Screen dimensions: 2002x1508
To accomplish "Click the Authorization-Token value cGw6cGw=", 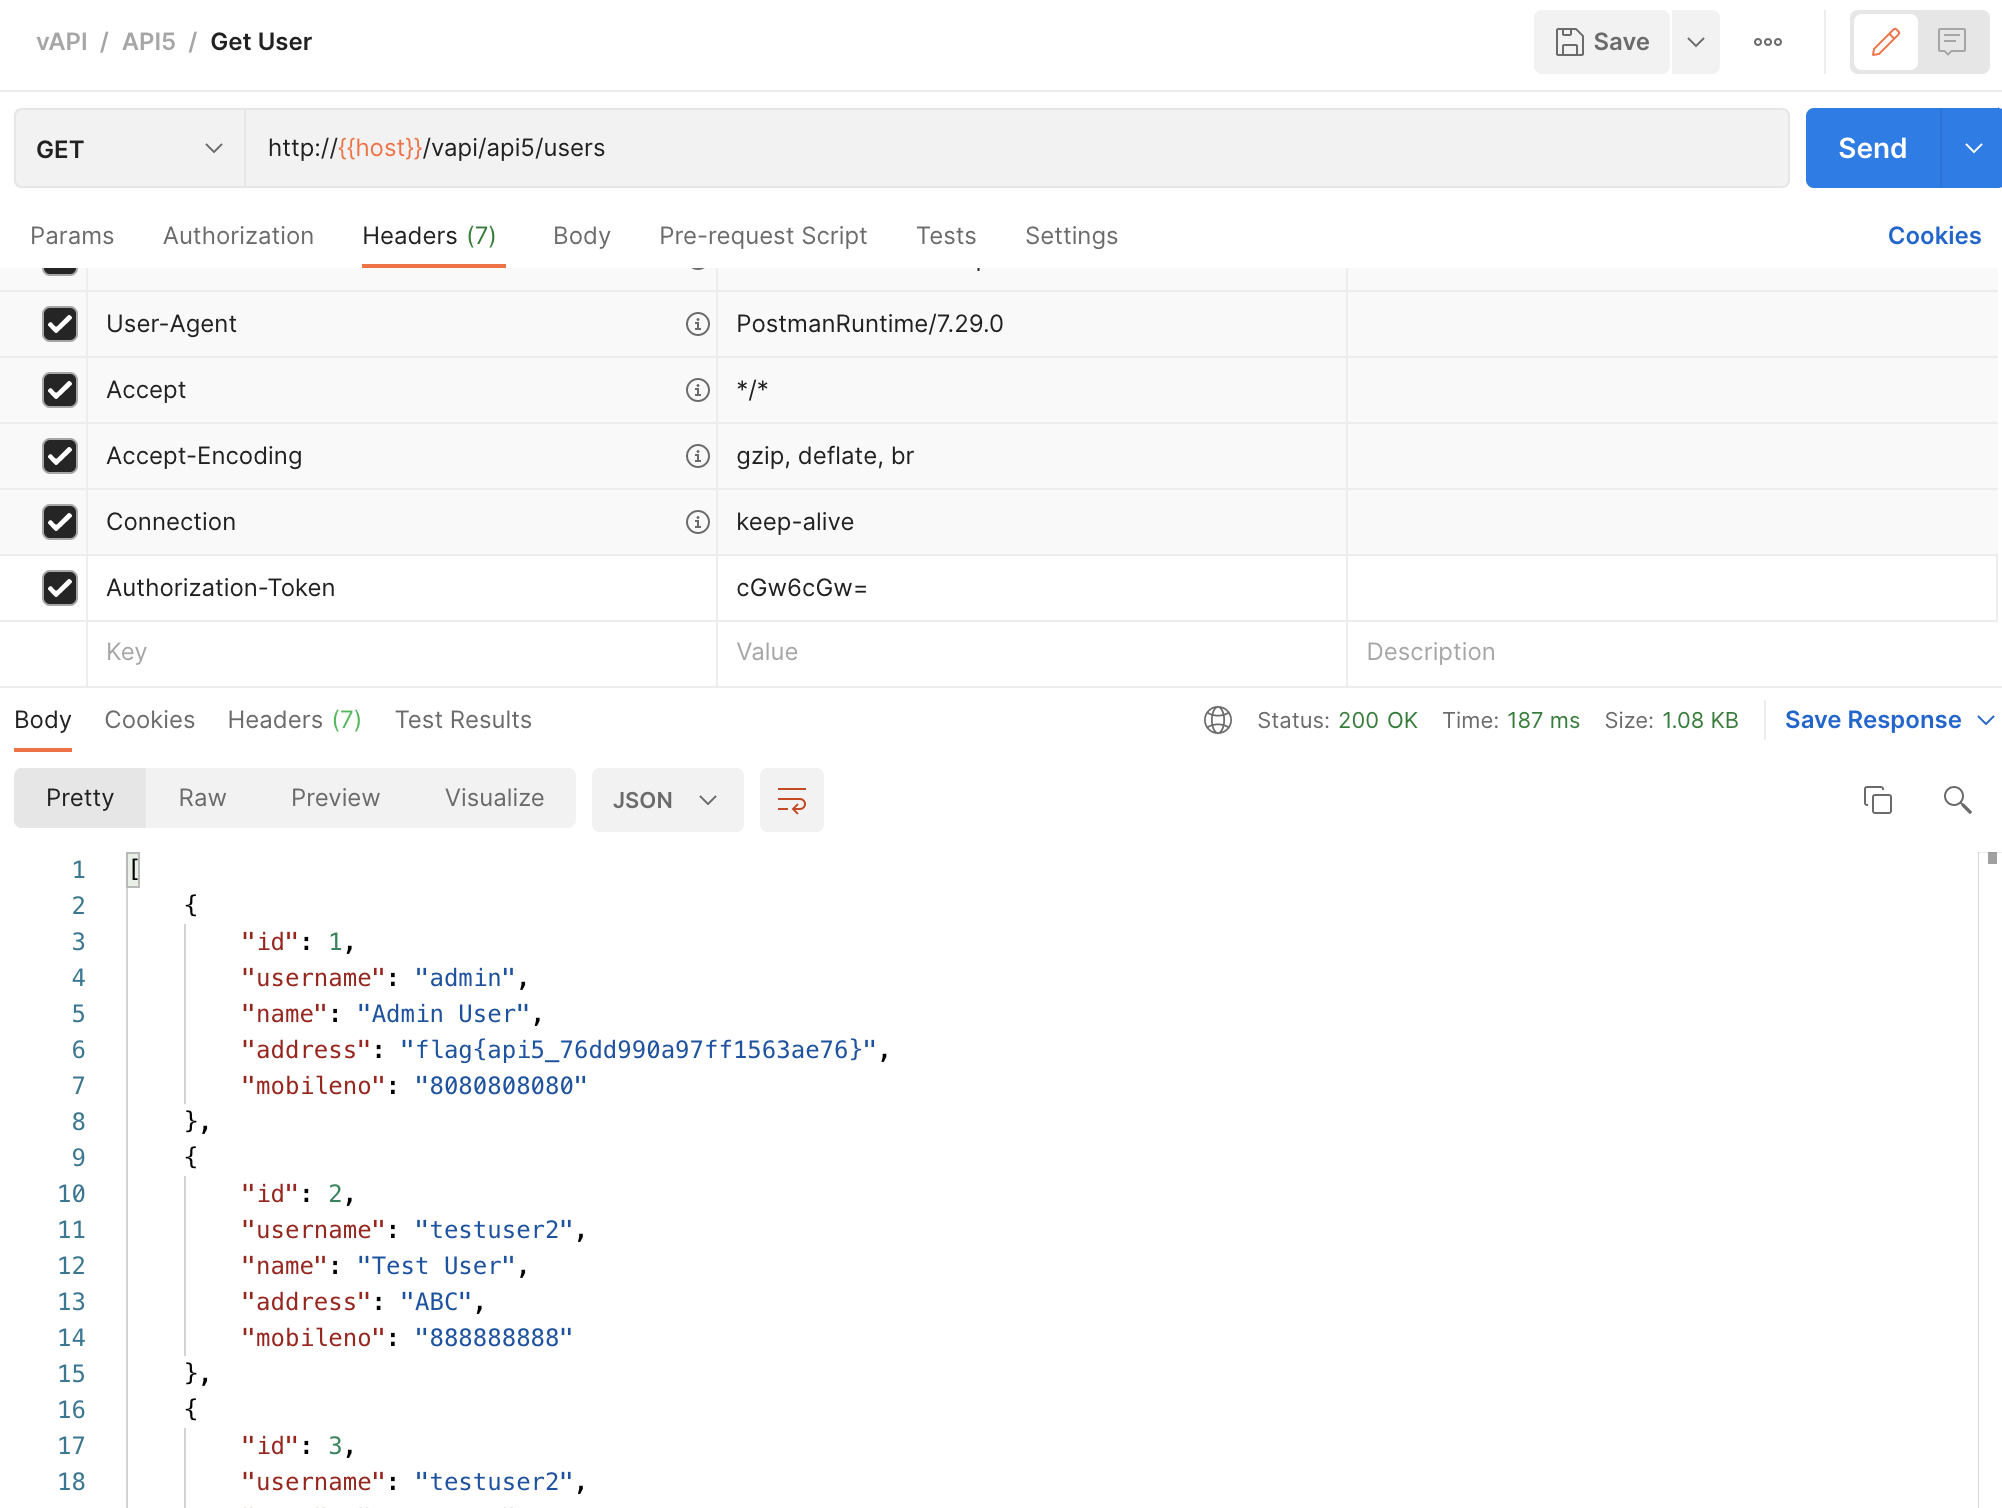I will tap(802, 588).
